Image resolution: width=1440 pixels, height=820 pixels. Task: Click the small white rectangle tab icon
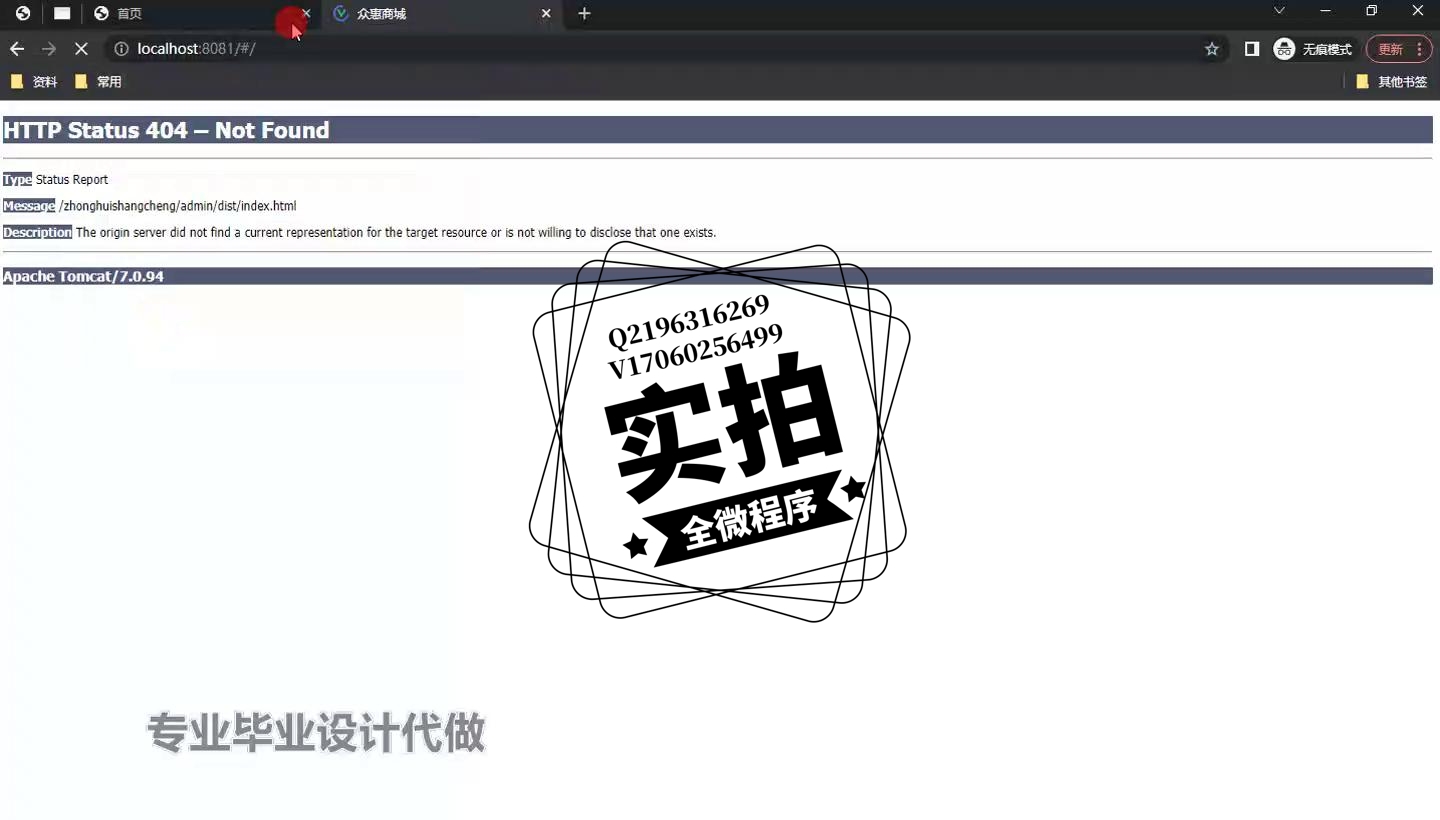(x=62, y=13)
